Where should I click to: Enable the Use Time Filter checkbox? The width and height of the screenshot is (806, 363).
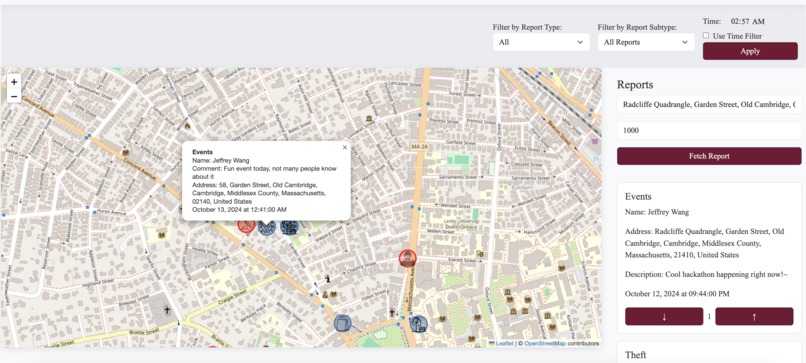pyautogui.click(x=706, y=35)
